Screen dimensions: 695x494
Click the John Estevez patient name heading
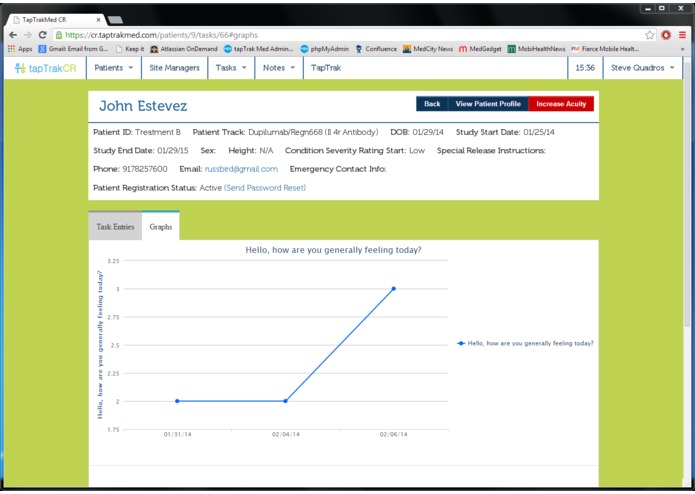pos(143,106)
